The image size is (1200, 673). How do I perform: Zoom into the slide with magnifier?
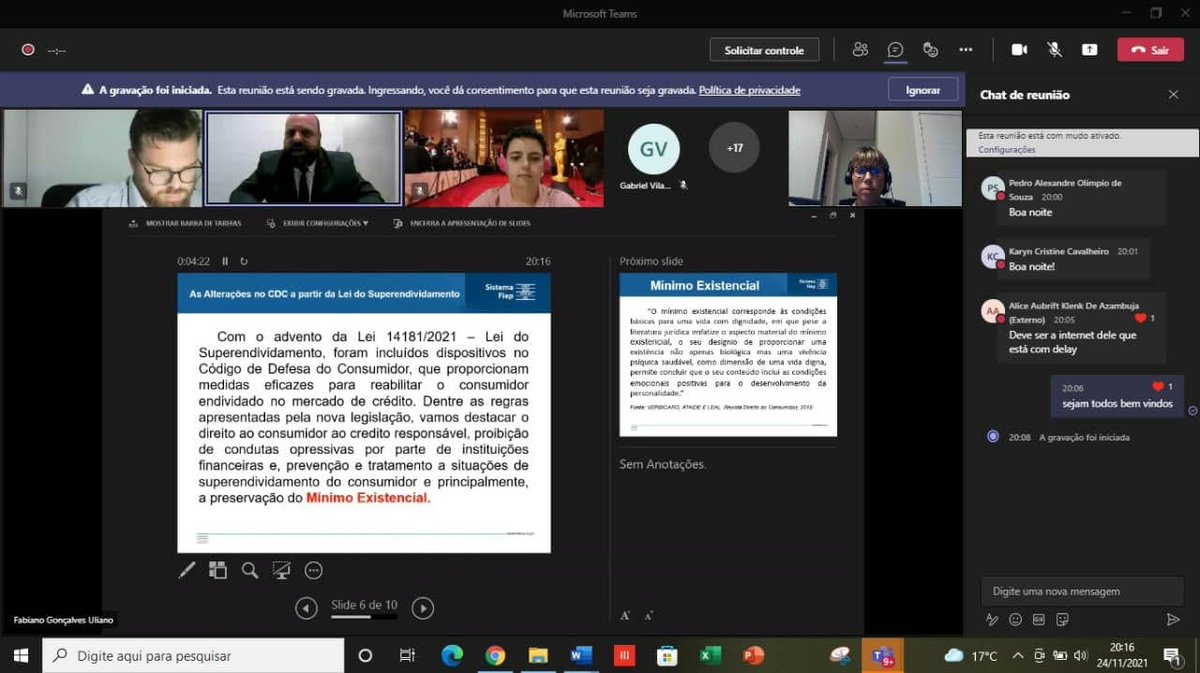[250, 570]
